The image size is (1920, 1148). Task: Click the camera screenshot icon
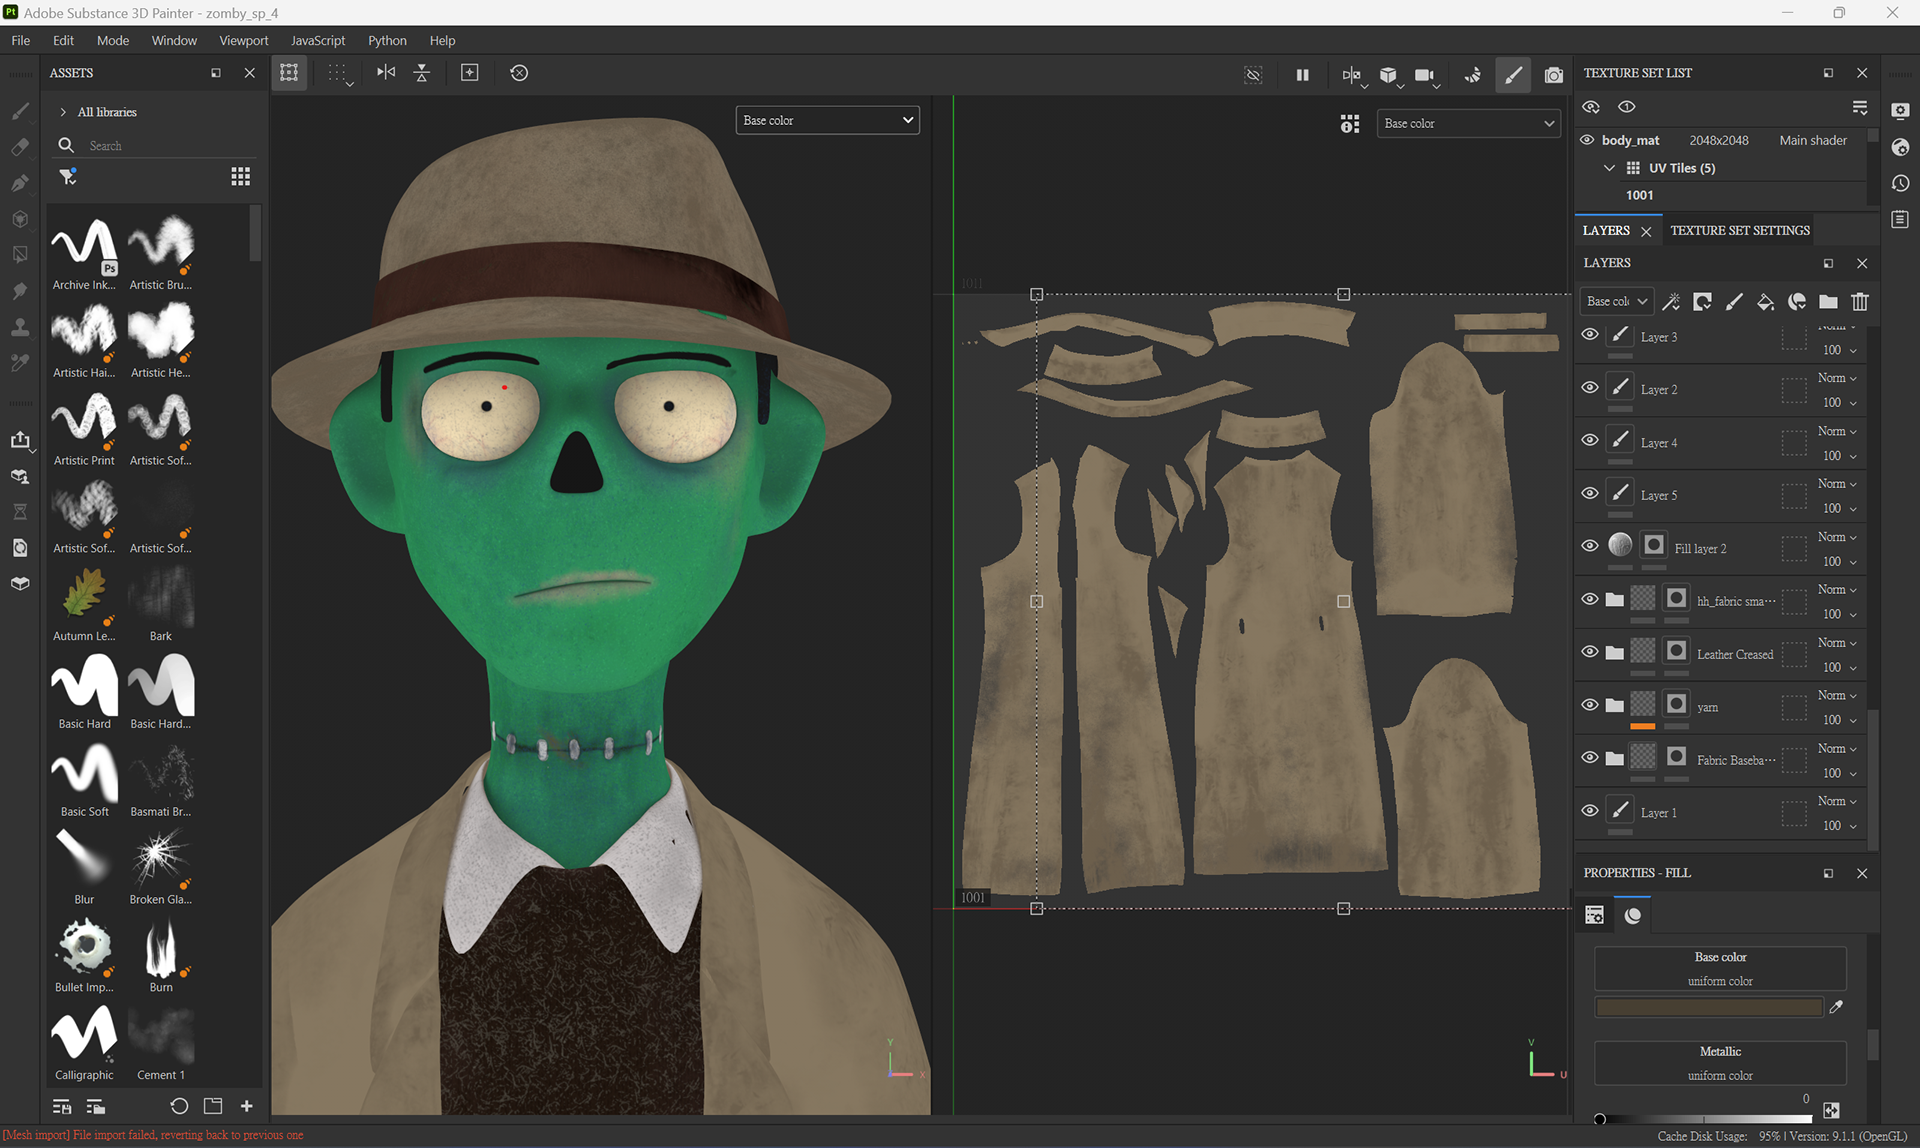coord(1553,74)
